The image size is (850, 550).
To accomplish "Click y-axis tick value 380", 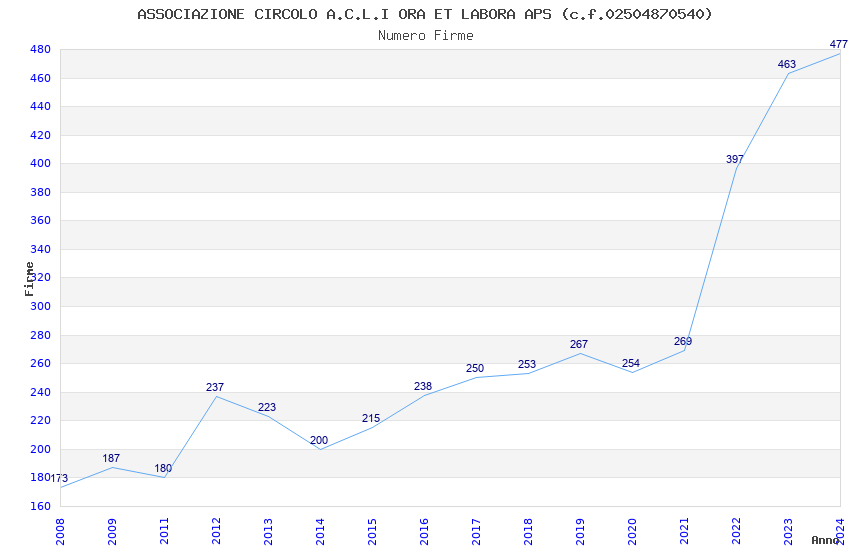I will coord(41,192).
